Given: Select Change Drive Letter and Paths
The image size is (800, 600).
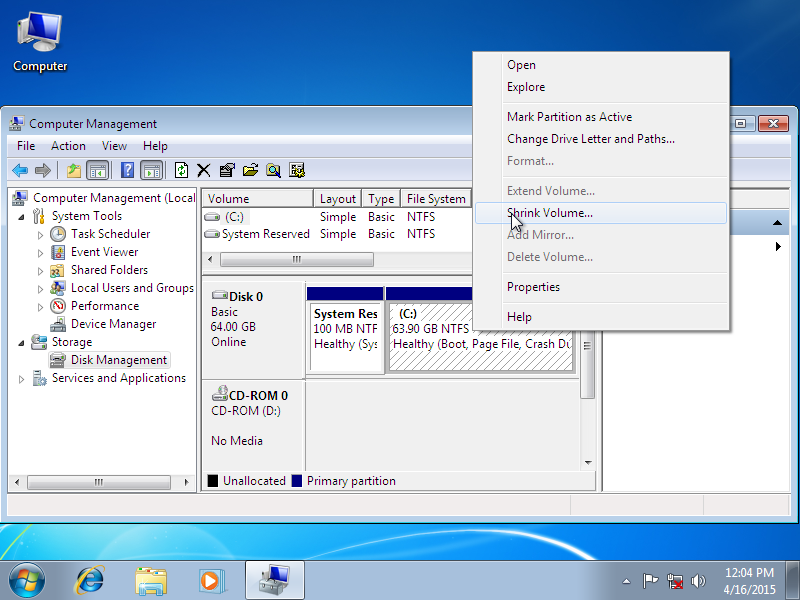Looking at the screenshot, I should point(601,139).
